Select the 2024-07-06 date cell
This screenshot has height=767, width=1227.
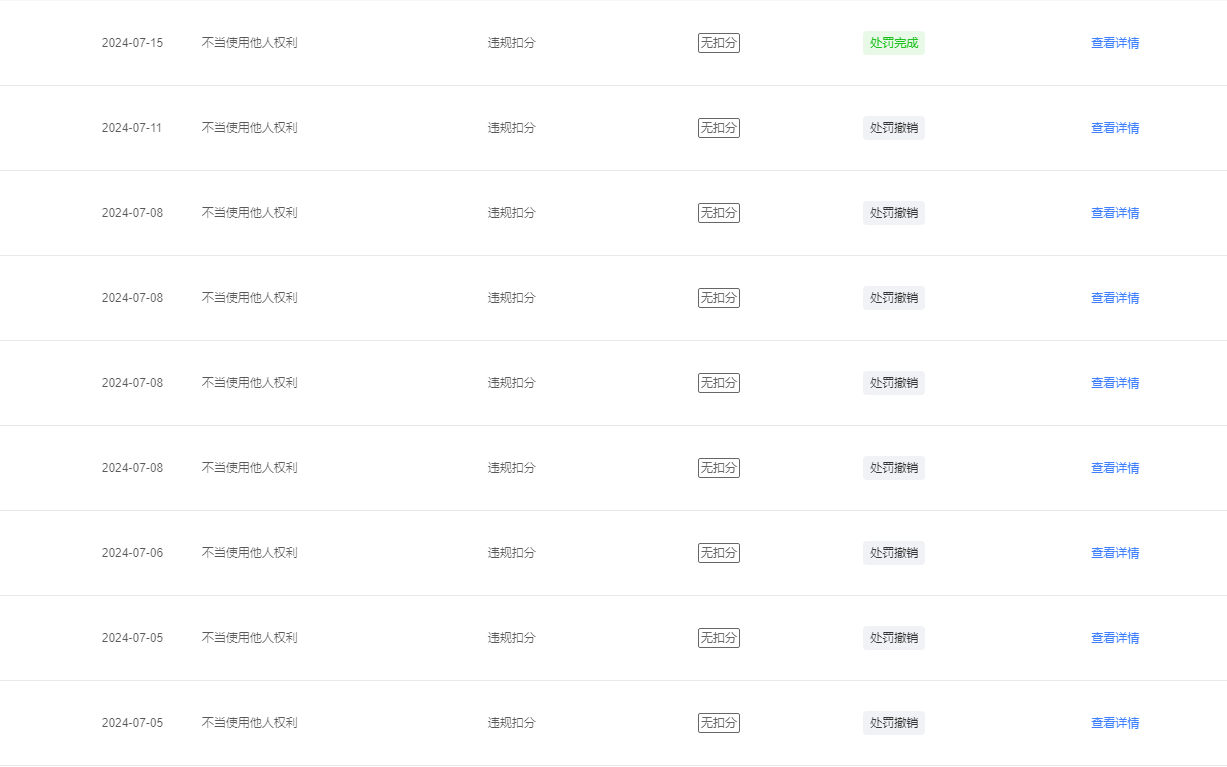(132, 553)
